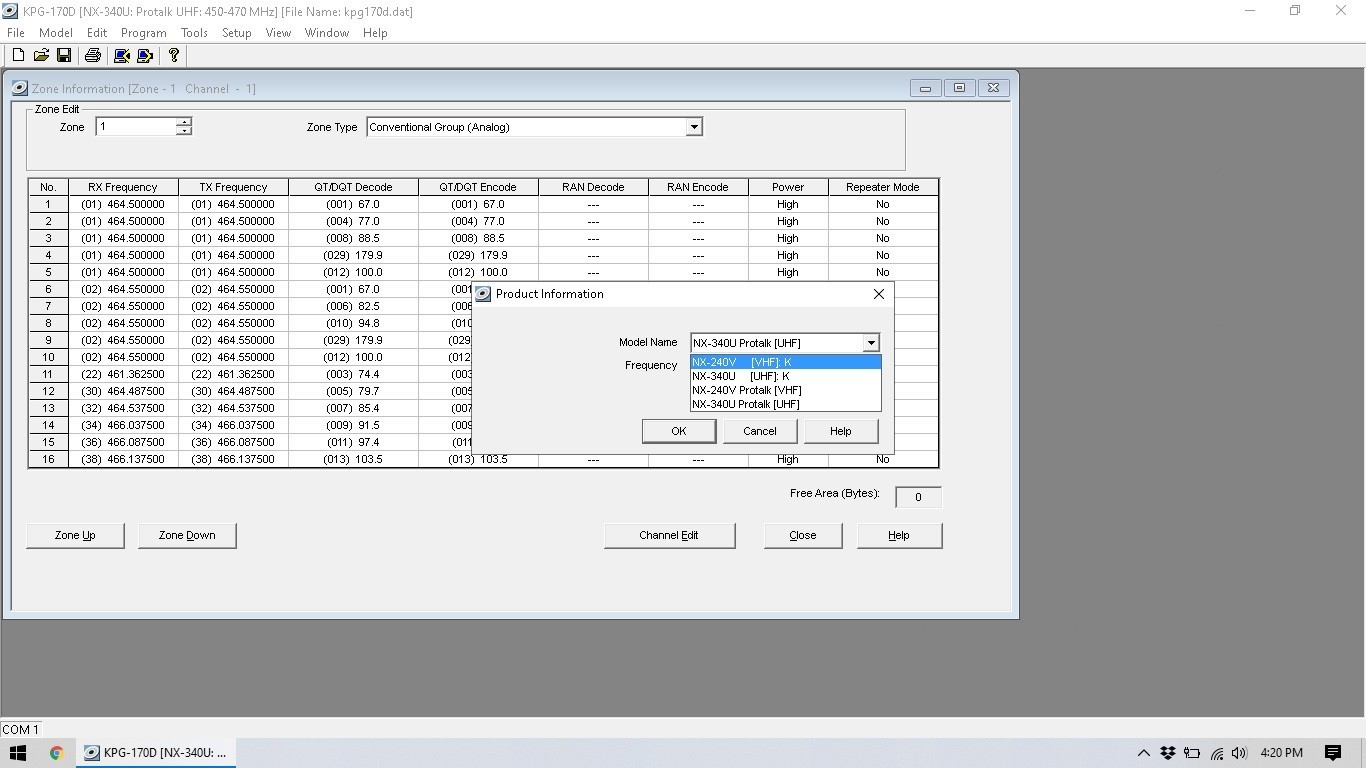The height and width of the screenshot is (768, 1366).
Task: Write data to the radio
Action: coord(144,55)
